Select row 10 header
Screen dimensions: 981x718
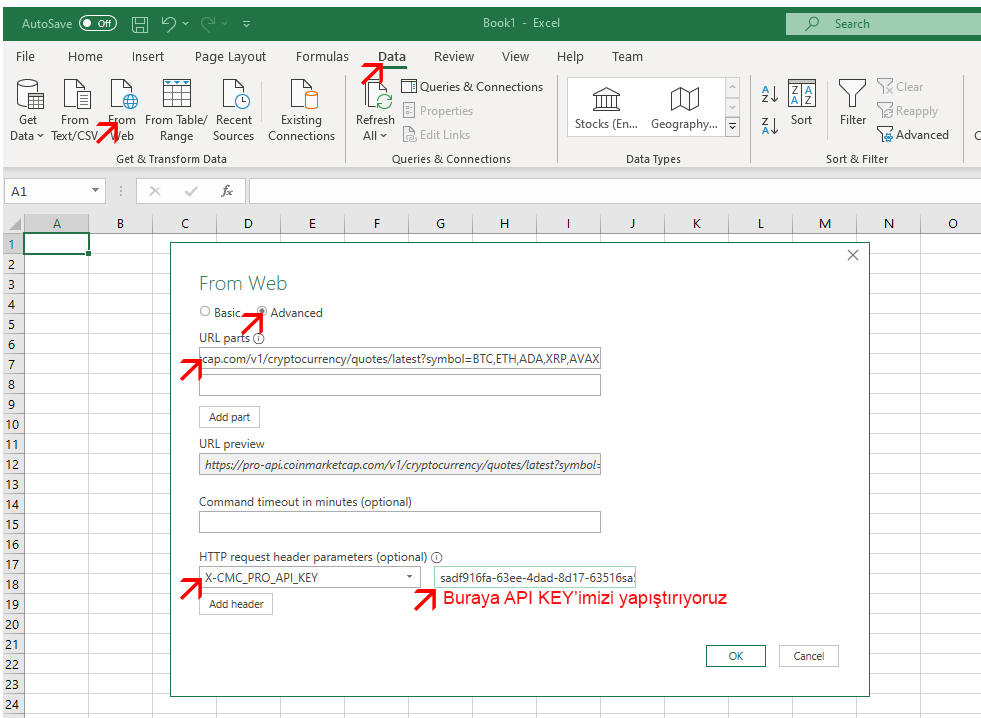pyautogui.click(x=12, y=425)
